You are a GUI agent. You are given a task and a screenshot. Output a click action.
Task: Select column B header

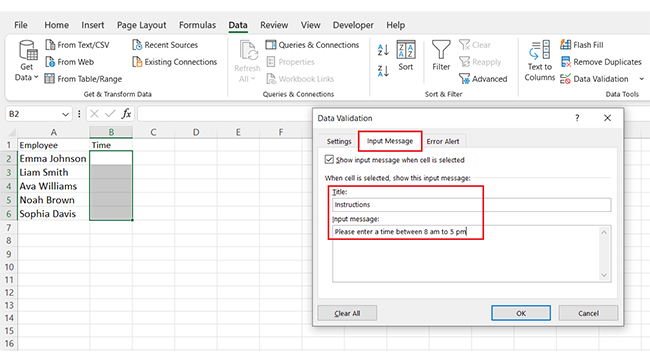[x=111, y=132]
